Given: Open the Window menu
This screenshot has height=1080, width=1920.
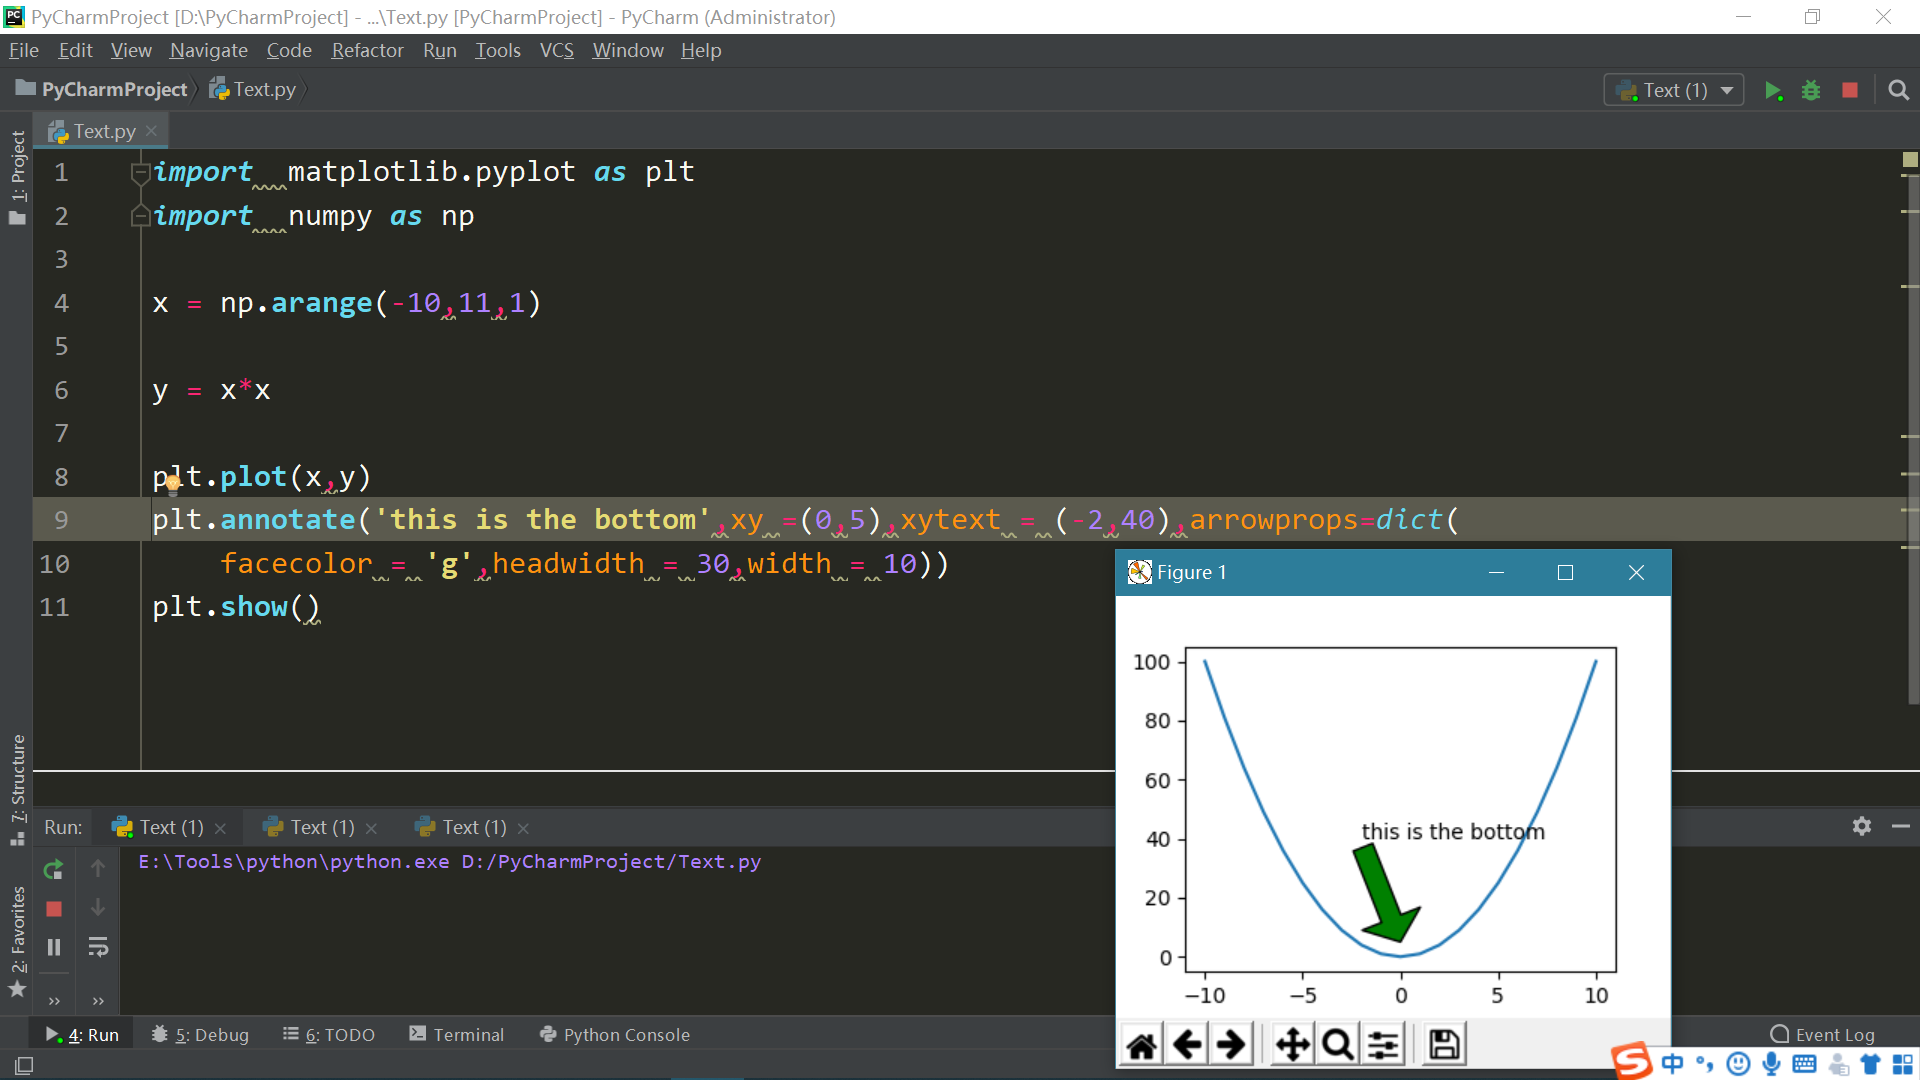Looking at the screenshot, I should point(627,50).
